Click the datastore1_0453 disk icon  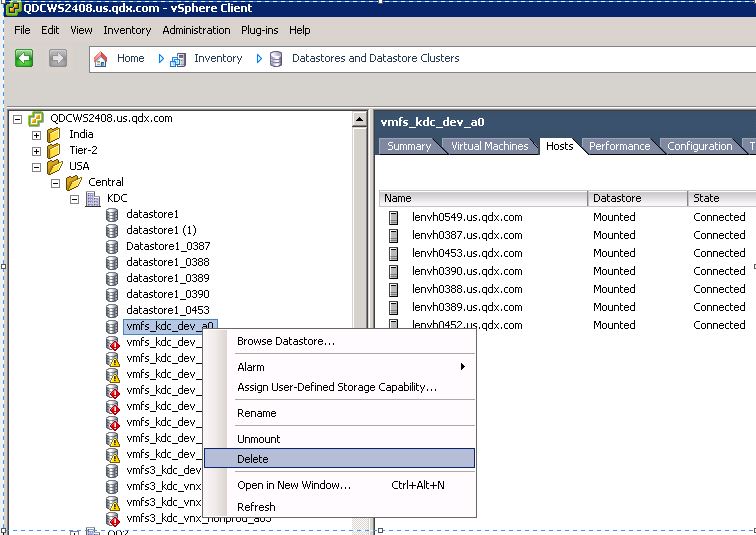pyautogui.click(x=112, y=311)
